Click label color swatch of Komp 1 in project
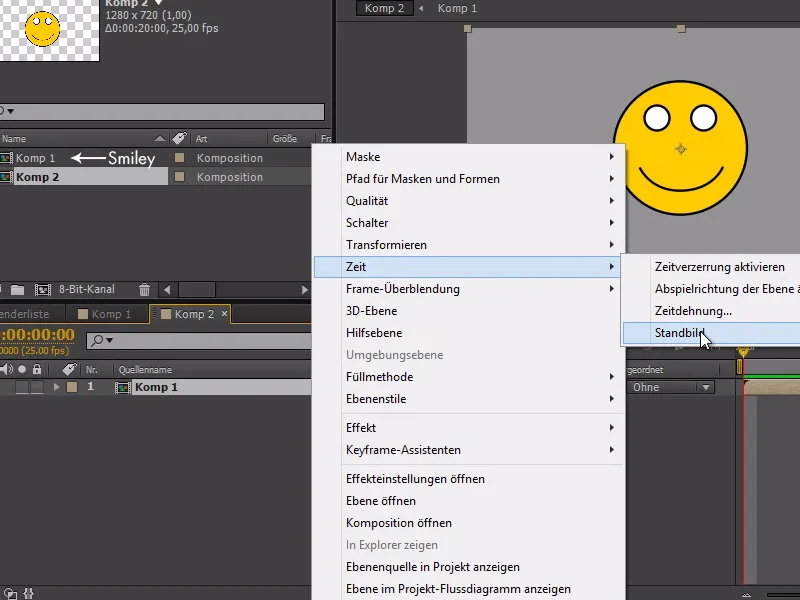Viewport: 800px width, 600px height. coord(179,158)
